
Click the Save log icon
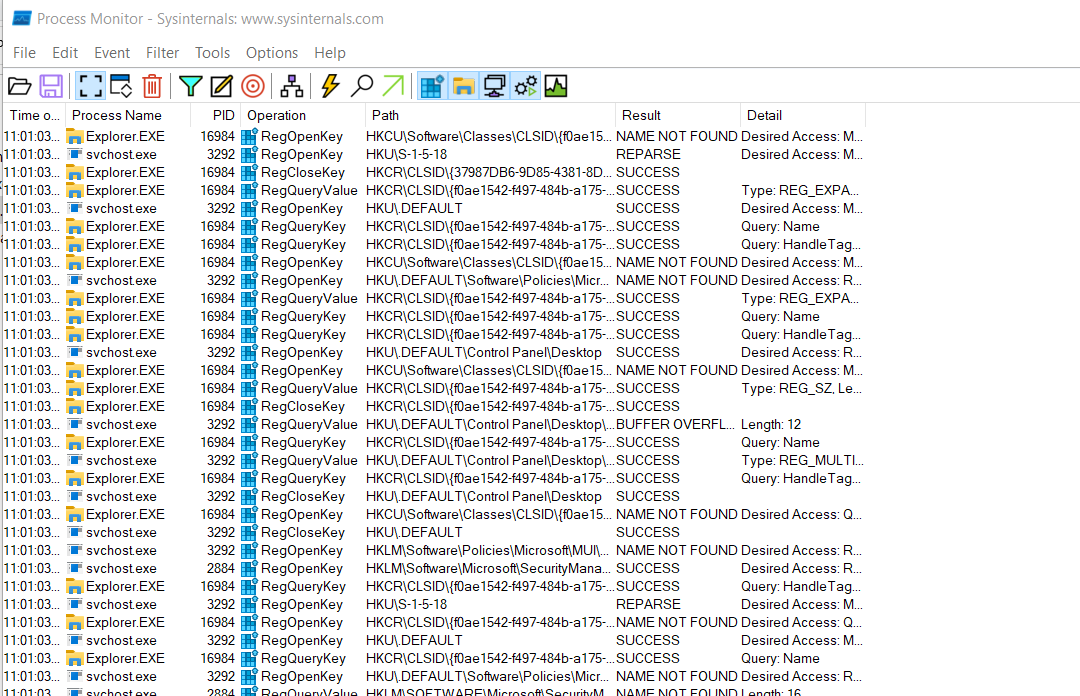tap(51, 86)
